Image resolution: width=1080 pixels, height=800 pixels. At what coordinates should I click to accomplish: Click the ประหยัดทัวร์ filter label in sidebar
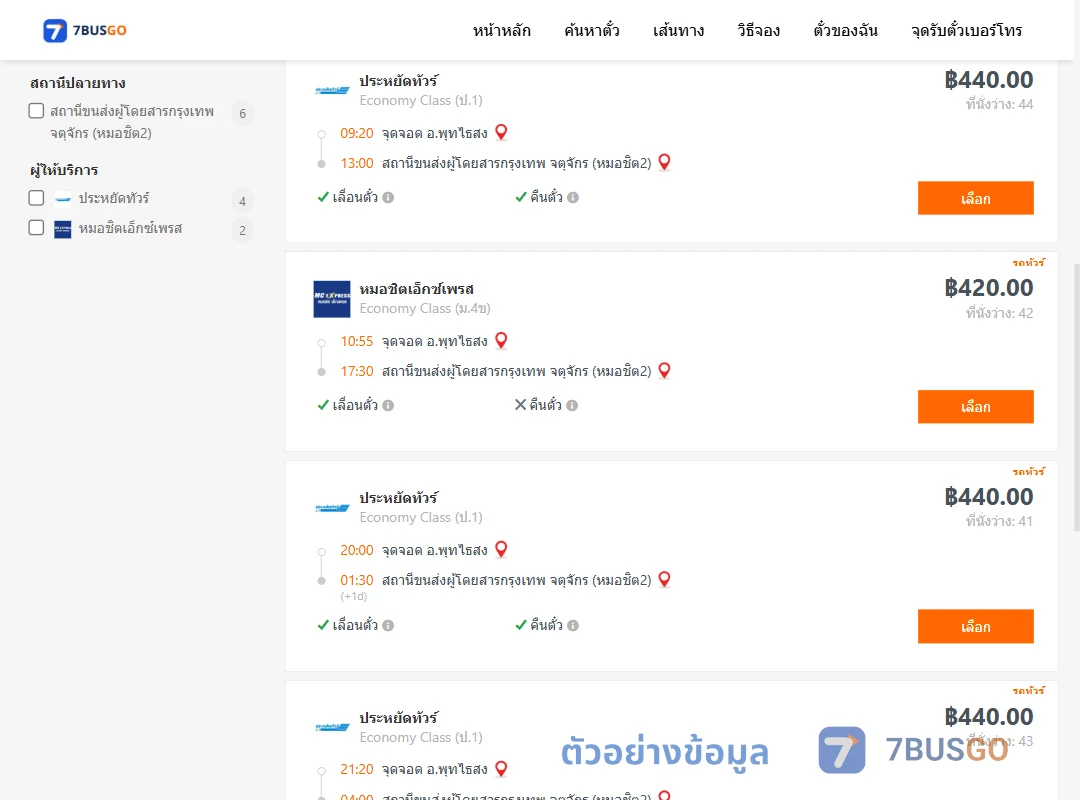coord(114,198)
